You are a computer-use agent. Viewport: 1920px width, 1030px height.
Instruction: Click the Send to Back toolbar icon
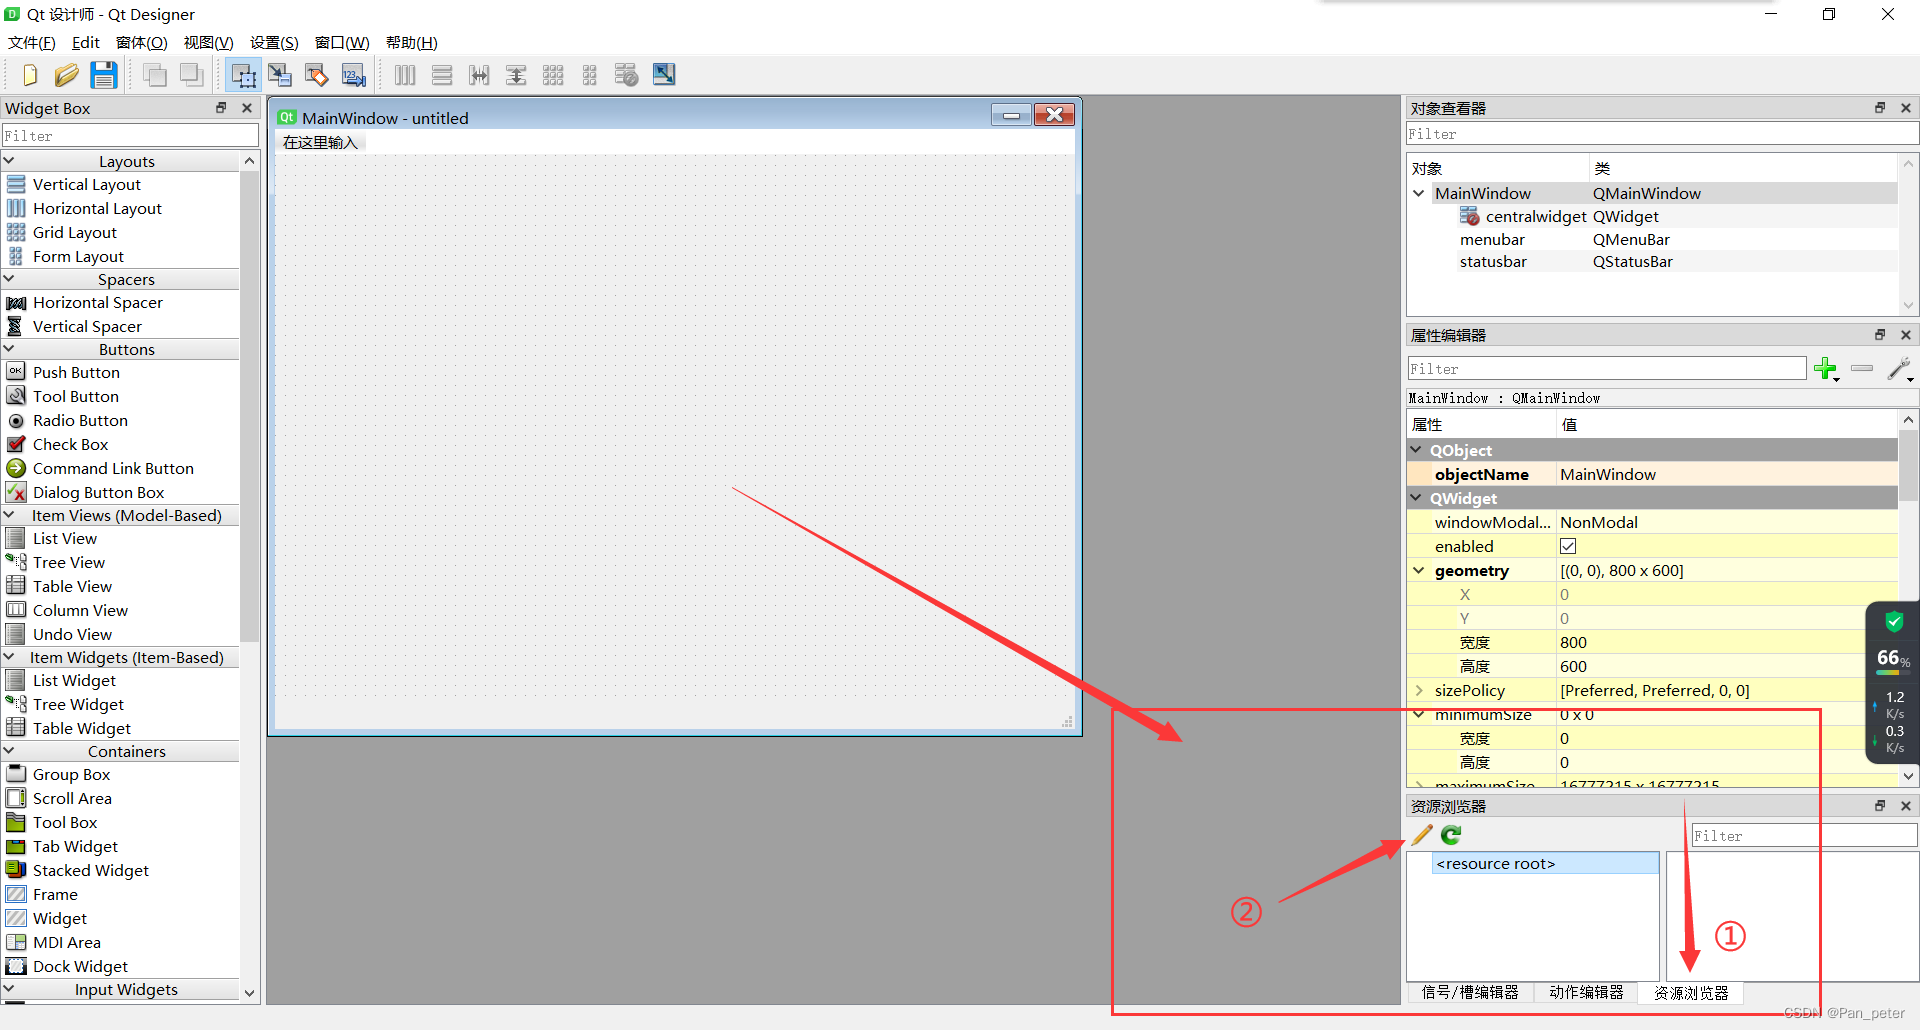(154, 75)
